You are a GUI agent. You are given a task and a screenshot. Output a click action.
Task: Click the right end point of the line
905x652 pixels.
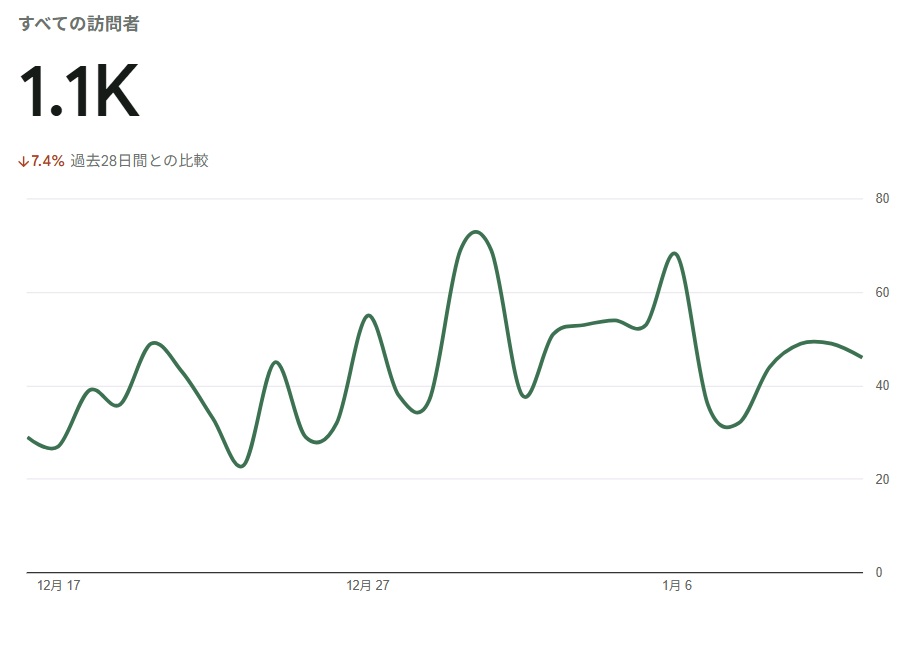coord(861,357)
